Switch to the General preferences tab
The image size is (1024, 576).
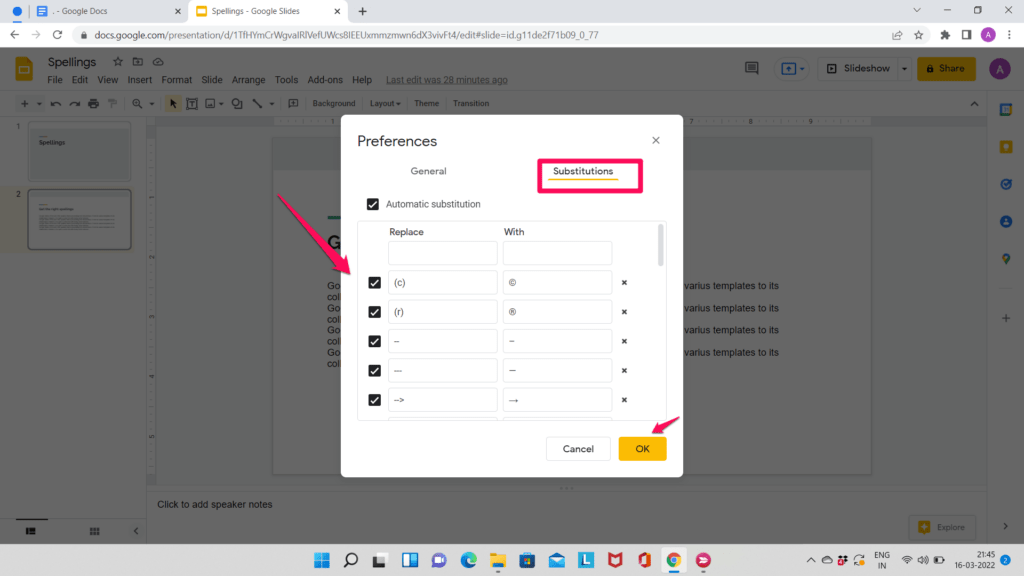coord(428,171)
